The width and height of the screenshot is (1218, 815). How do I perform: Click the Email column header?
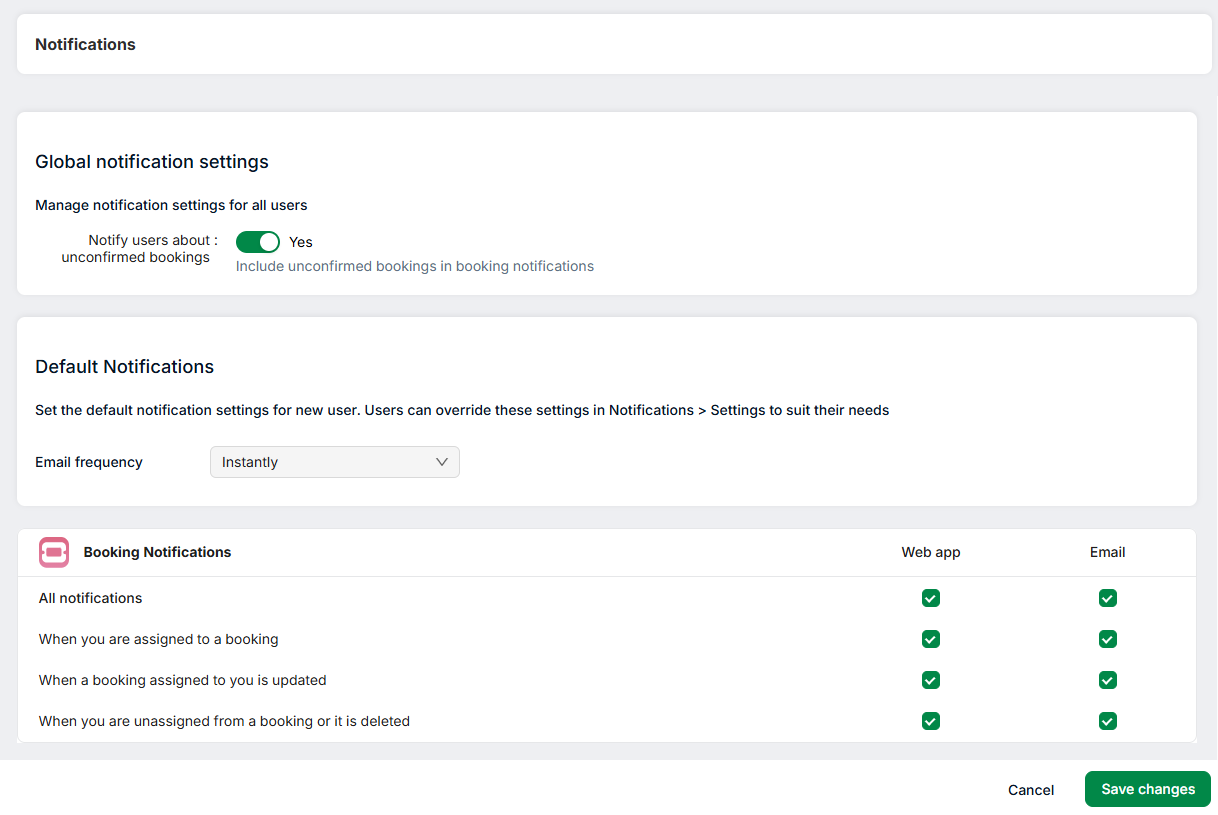coord(1107,552)
